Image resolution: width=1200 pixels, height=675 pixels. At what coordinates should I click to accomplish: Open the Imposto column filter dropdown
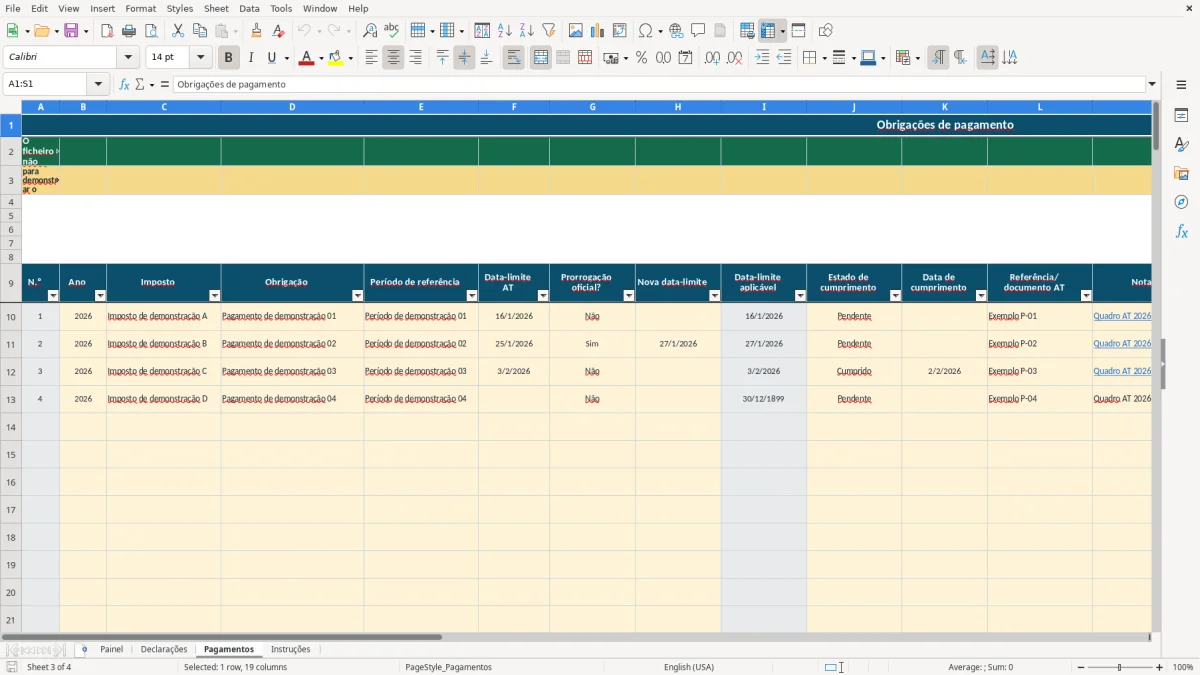pyautogui.click(x=214, y=295)
